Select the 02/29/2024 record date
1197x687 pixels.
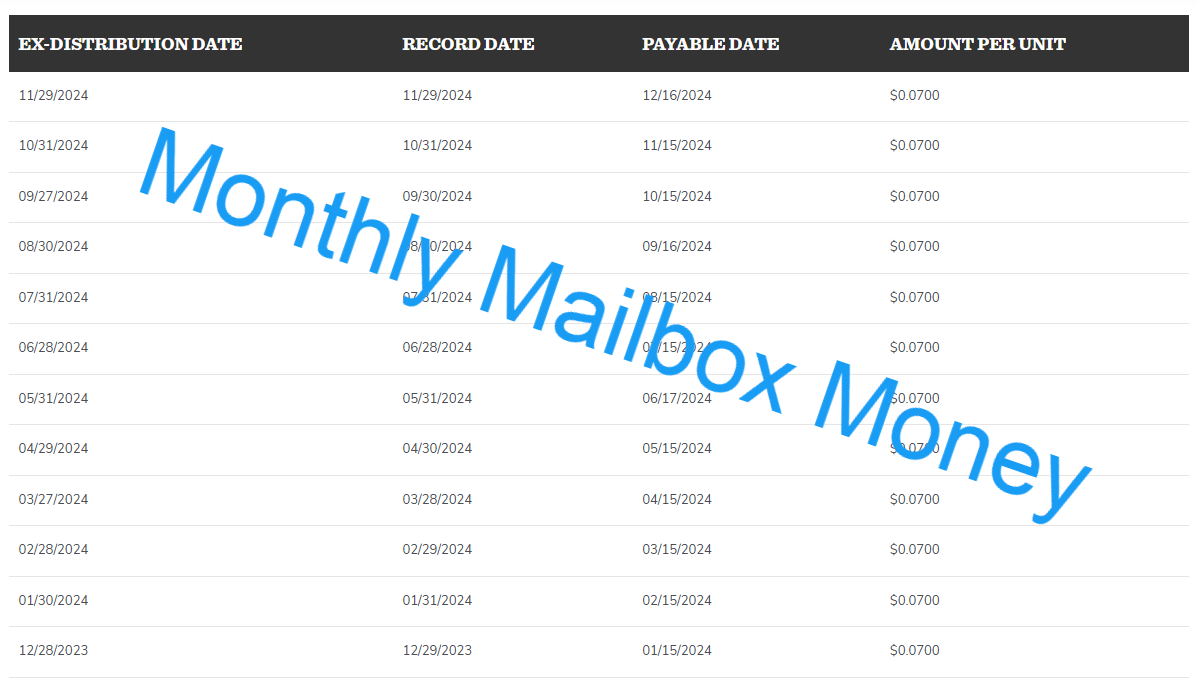pos(437,549)
